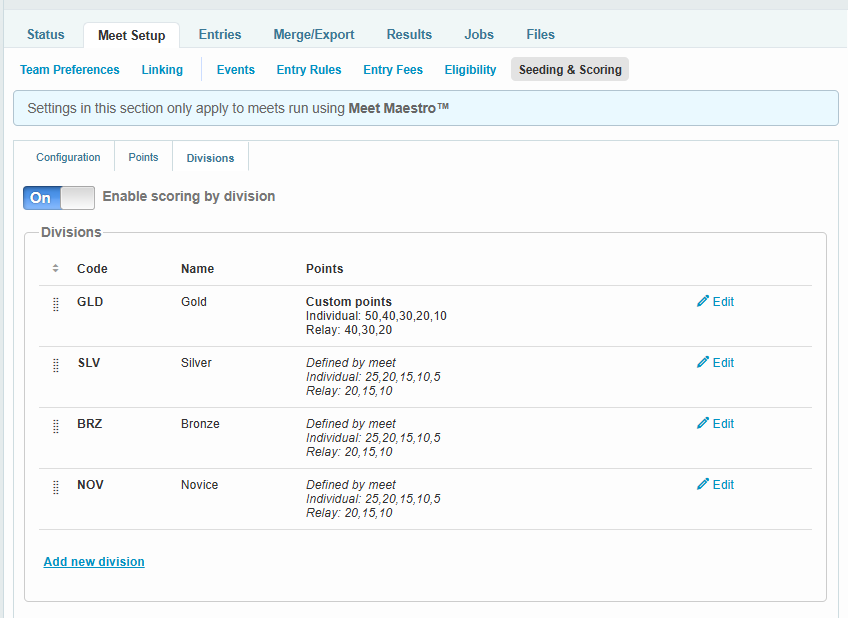
Task: Open the Eligibility section
Action: click(470, 70)
